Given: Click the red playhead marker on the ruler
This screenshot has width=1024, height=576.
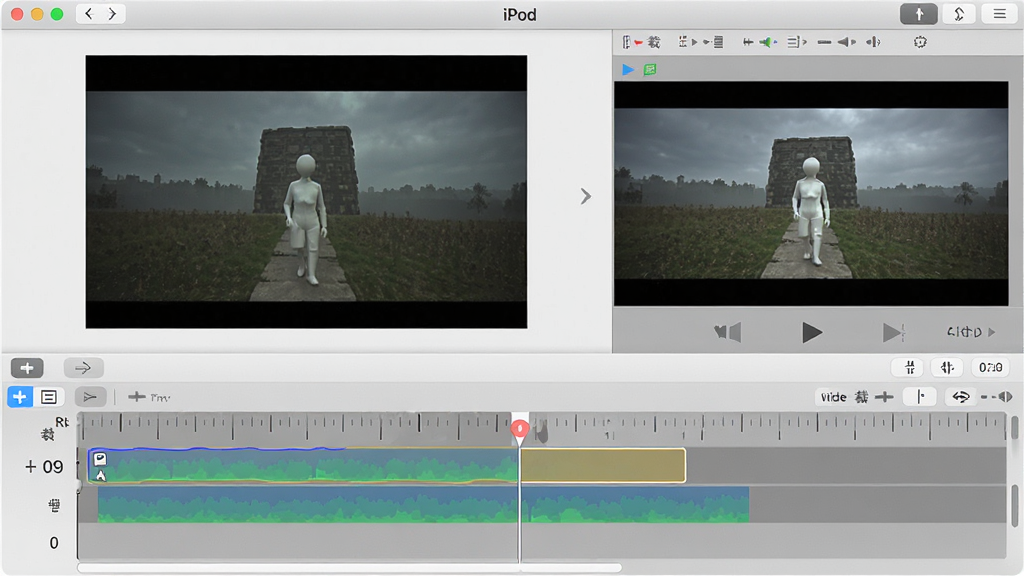Looking at the screenshot, I should pos(520,429).
